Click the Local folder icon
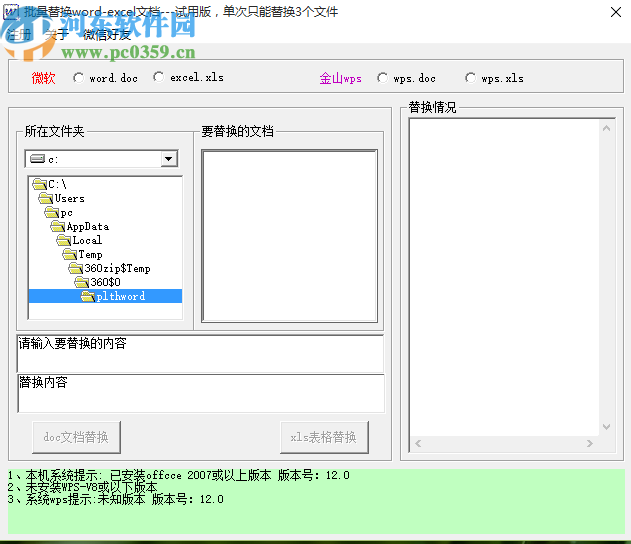The image size is (631, 544). (64, 240)
